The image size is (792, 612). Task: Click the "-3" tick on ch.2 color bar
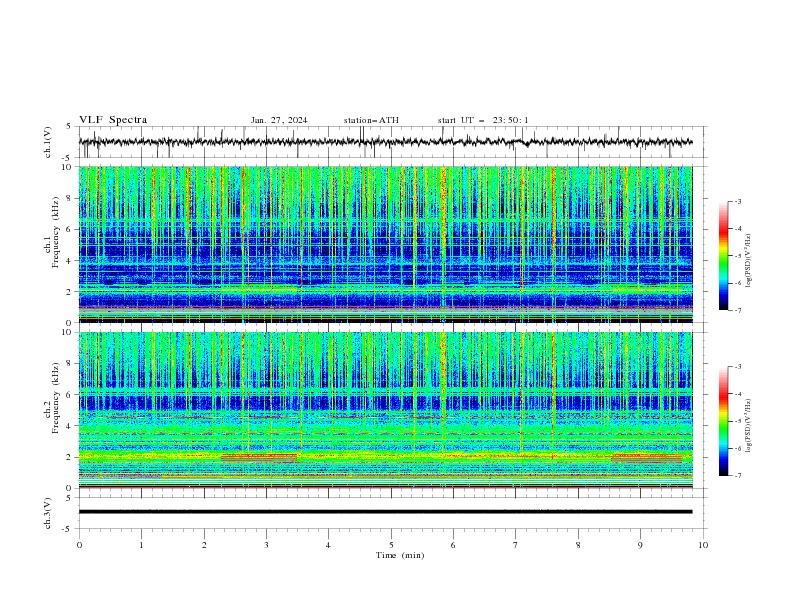(738, 367)
